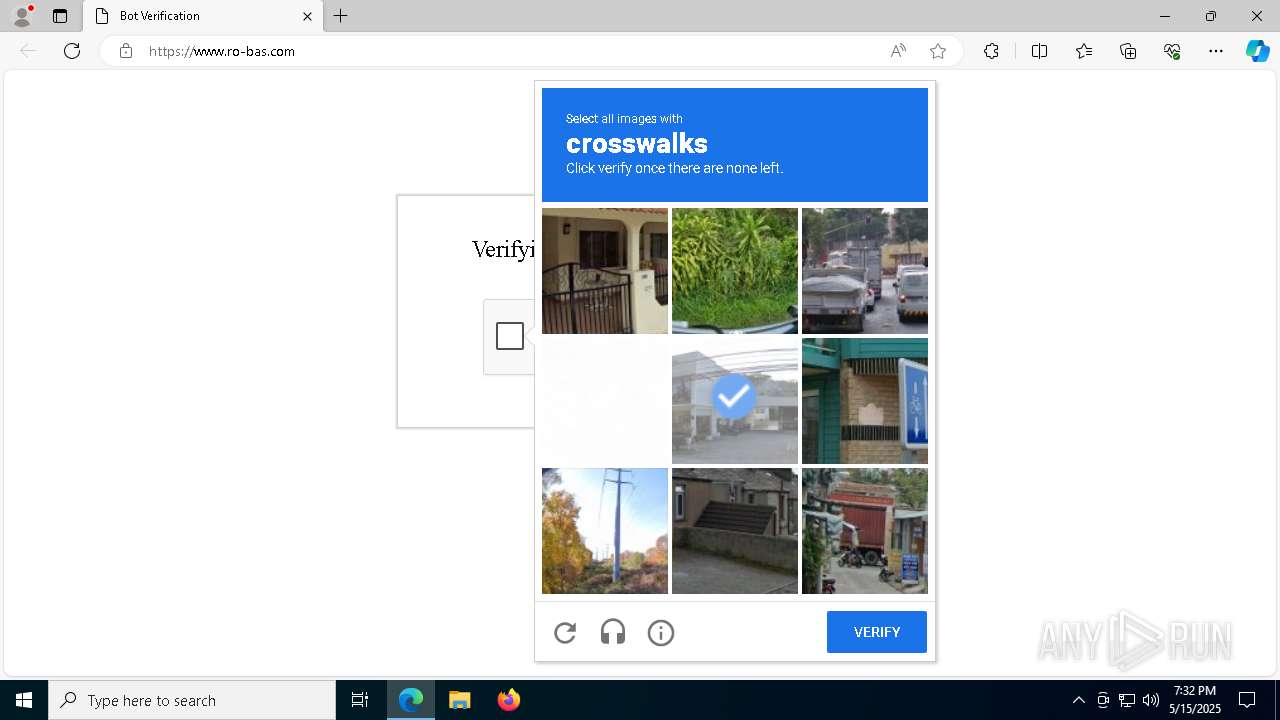Click the browser back arrow
Image resolution: width=1280 pixels, height=720 pixels.
click(28, 51)
